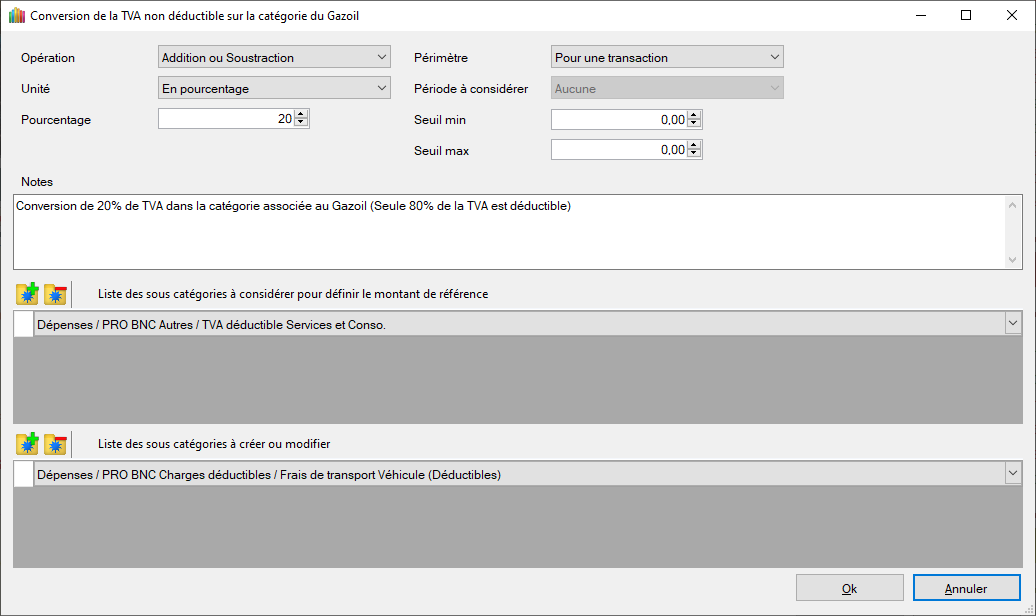Remove a sub-category from the reference amount list

tap(55, 295)
